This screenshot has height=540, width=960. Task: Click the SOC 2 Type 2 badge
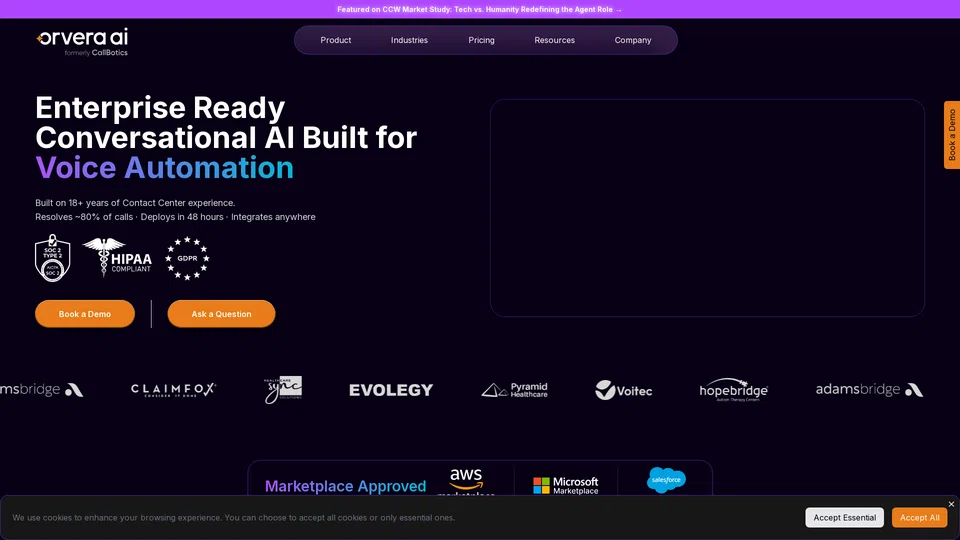[53, 258]
